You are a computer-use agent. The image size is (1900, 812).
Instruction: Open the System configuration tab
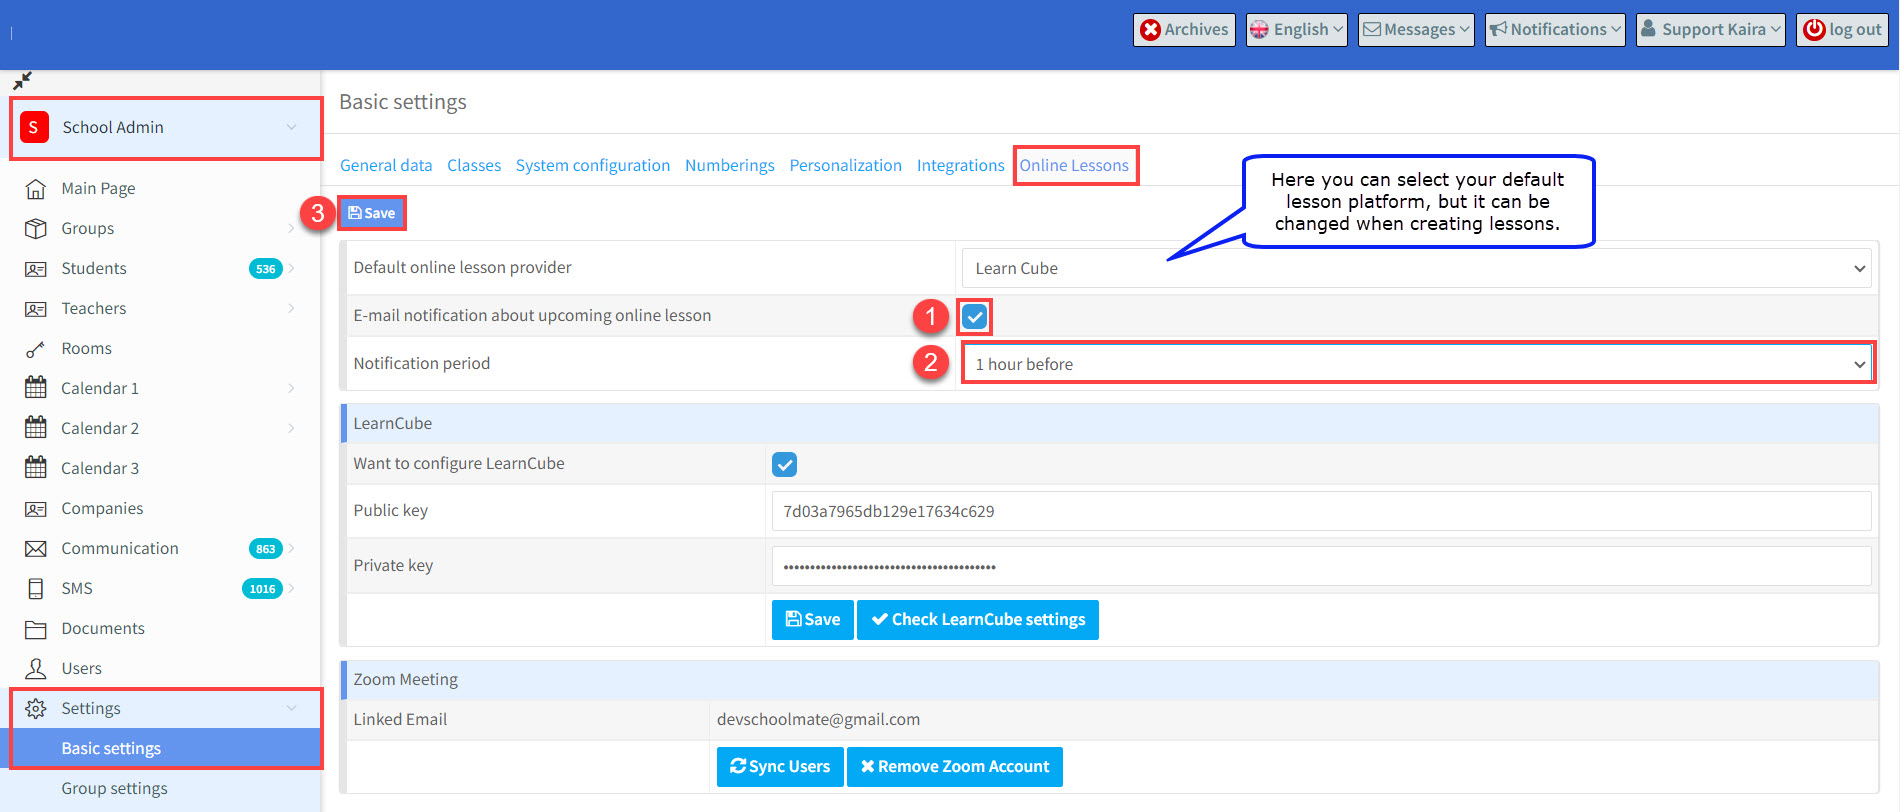pos(593,165)
